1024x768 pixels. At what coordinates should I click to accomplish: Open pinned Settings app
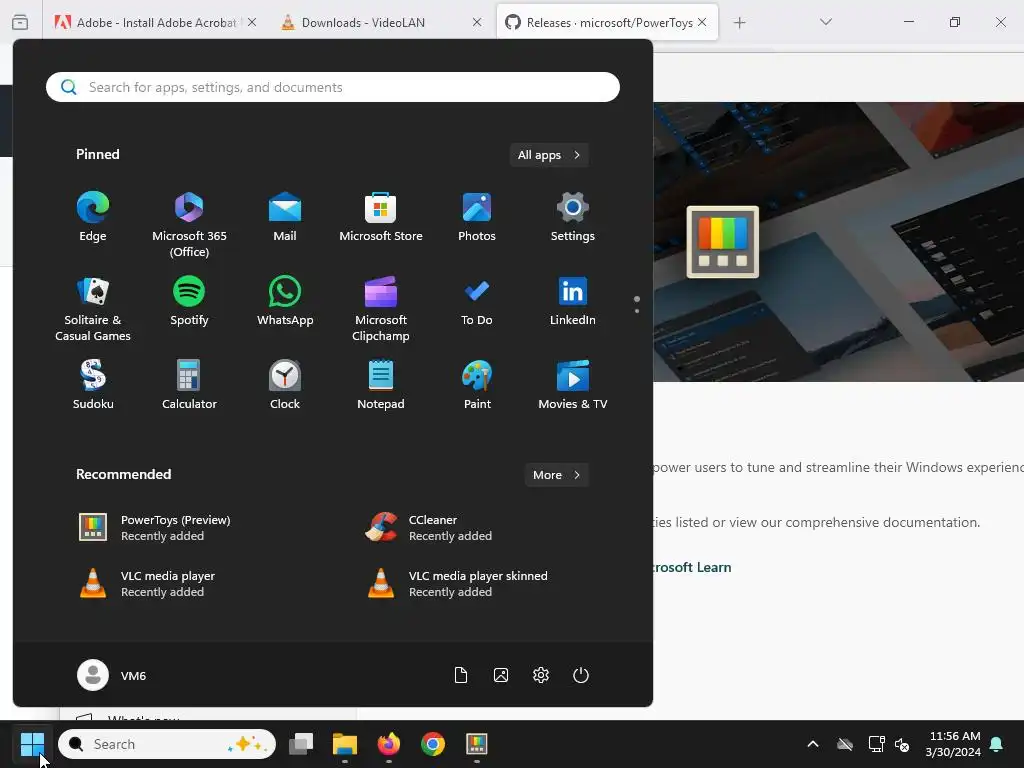572,217
